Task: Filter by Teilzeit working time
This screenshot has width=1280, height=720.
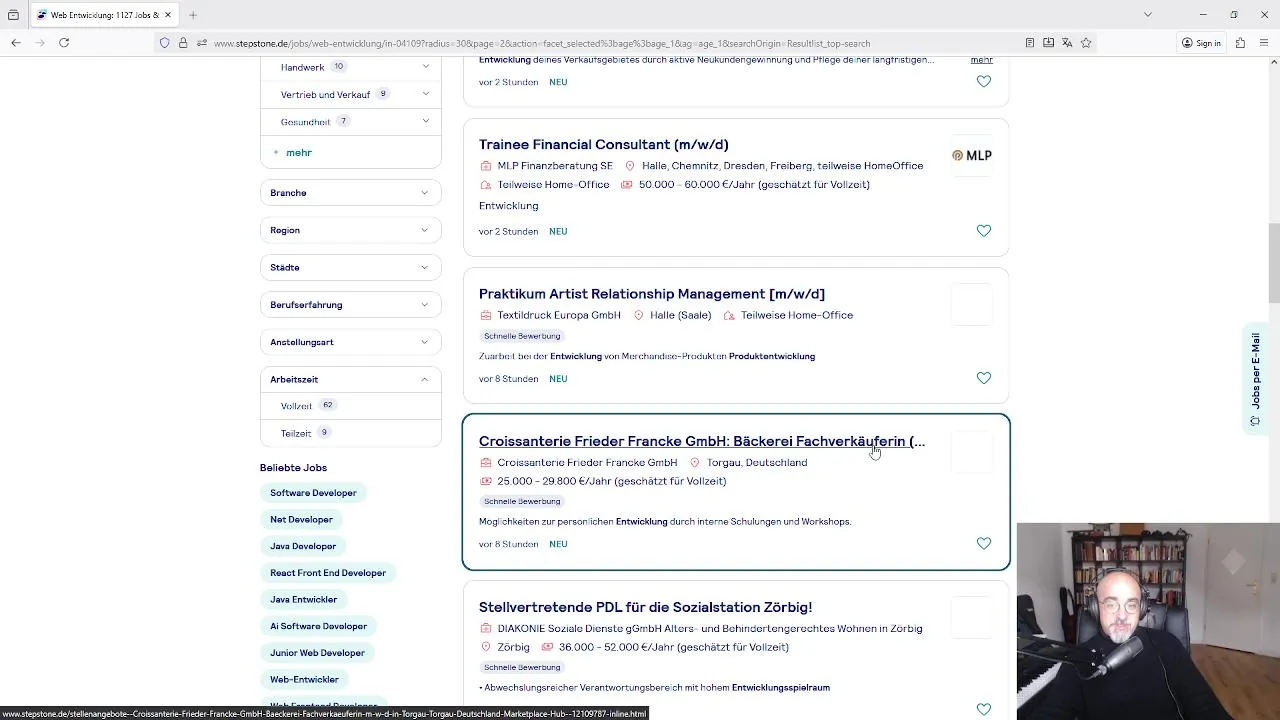Action: click(295, 433)
